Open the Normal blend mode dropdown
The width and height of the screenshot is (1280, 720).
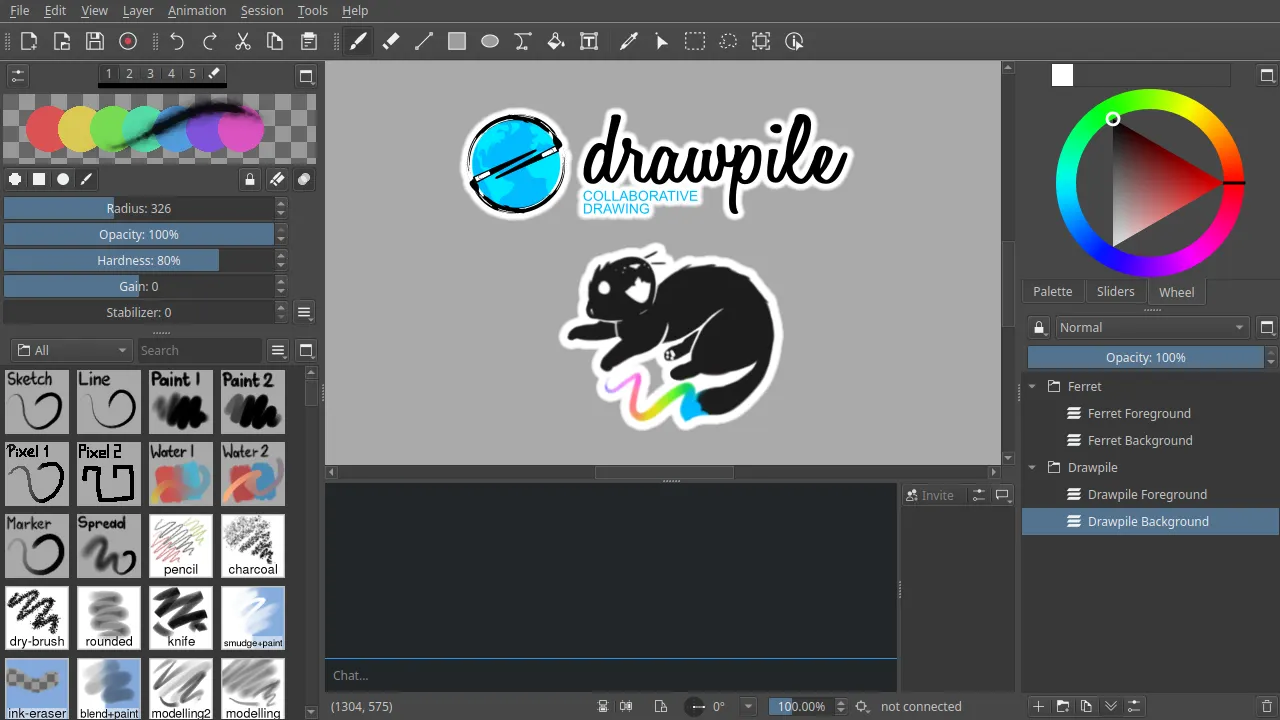pos(1152,327)
